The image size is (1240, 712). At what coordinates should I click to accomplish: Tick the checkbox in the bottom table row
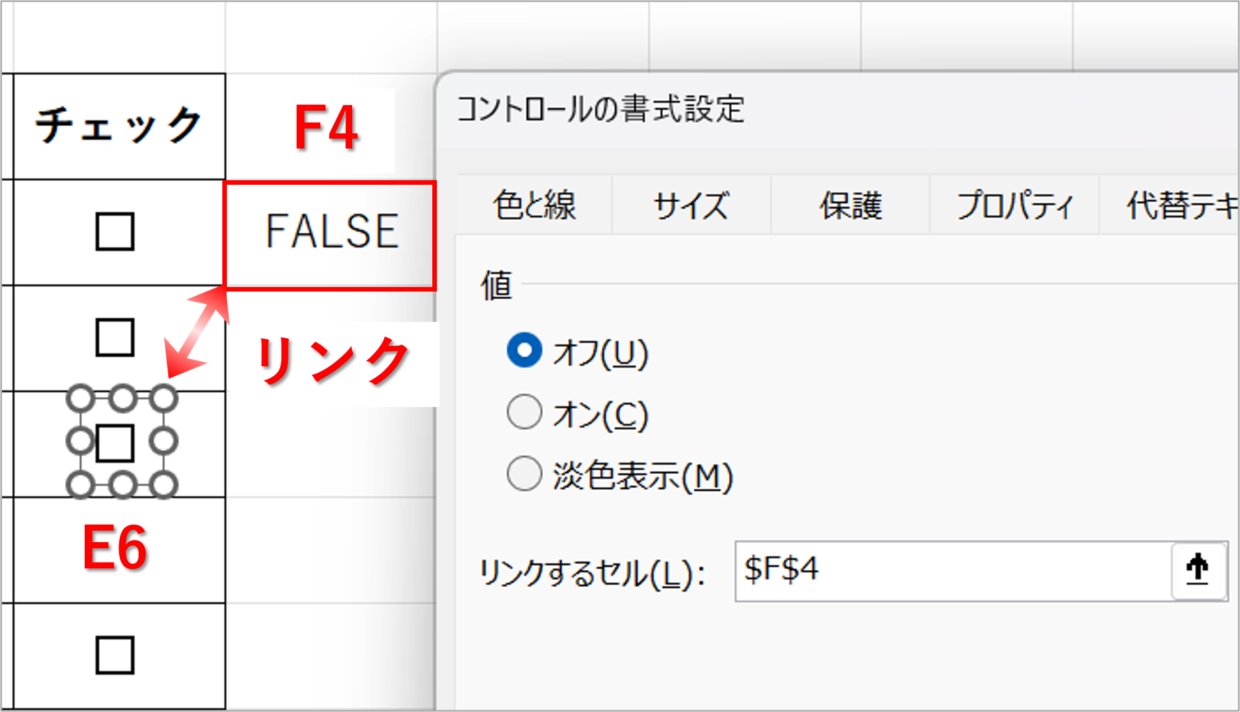(x=116, y=656)
